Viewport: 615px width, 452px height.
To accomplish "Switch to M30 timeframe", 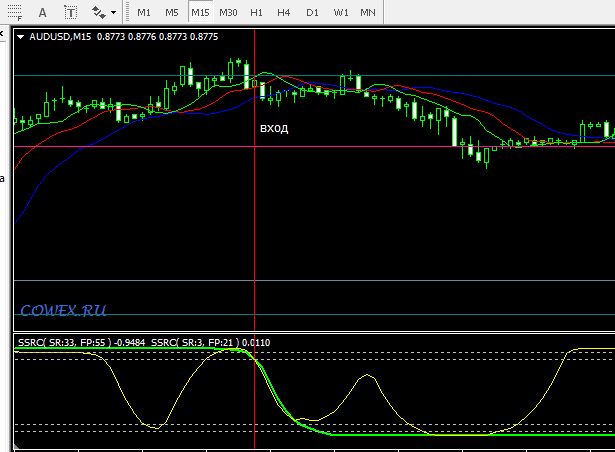I will (228, 13).
